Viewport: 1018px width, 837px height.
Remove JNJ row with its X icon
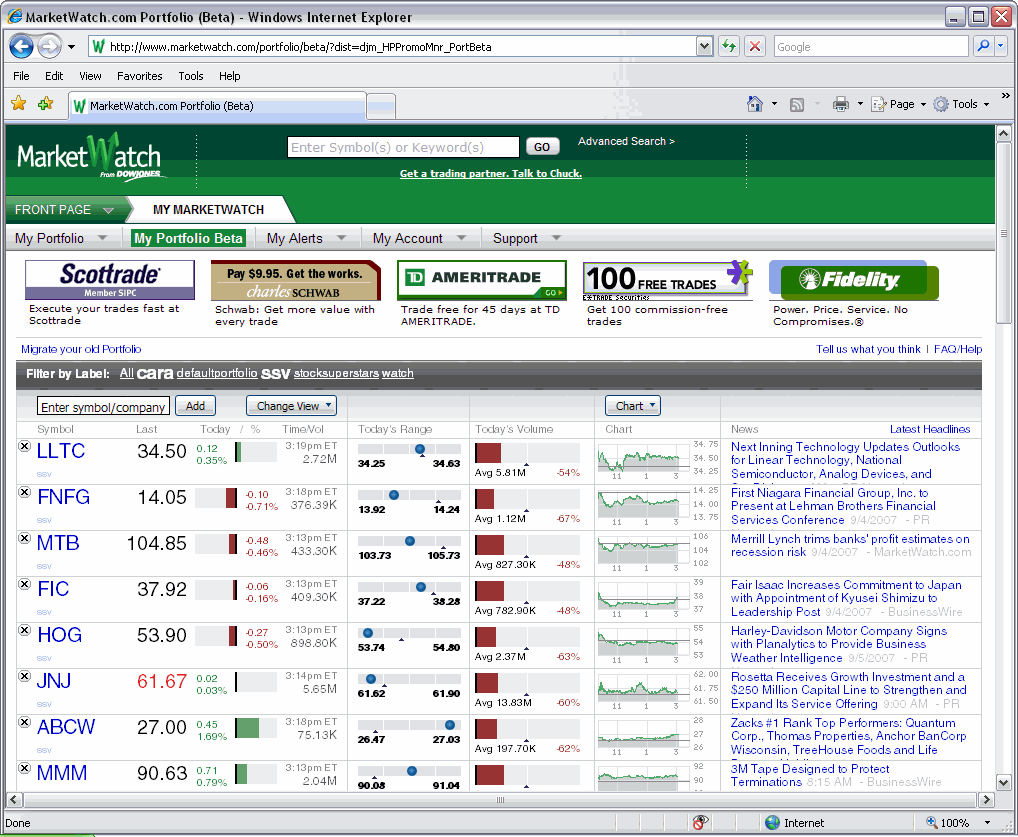click(x=25, y=677)
